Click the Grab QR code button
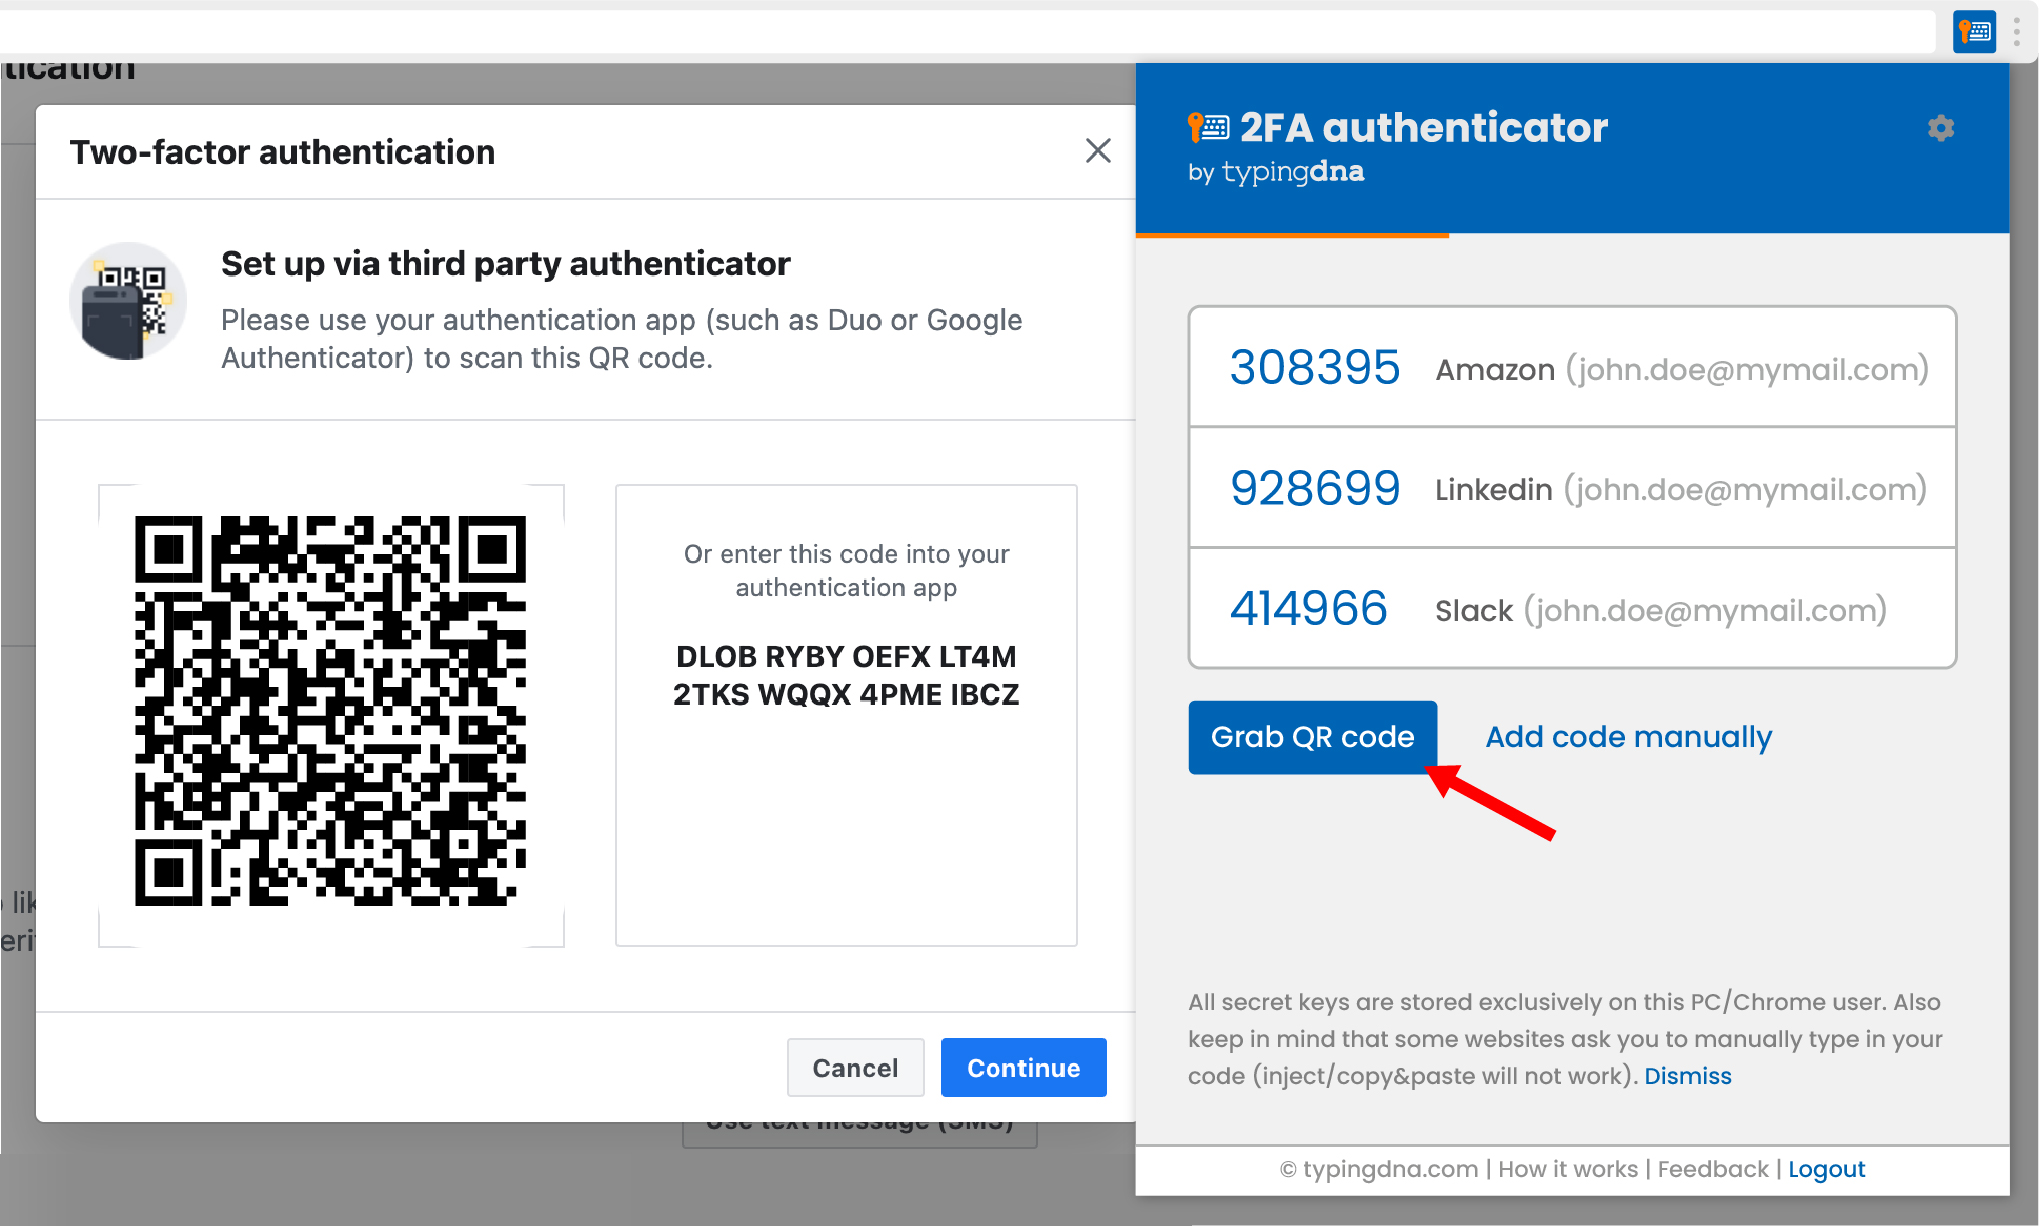Image resolution: width=2039 pixels, height=1226 pixels. (x=1311, y=737)
